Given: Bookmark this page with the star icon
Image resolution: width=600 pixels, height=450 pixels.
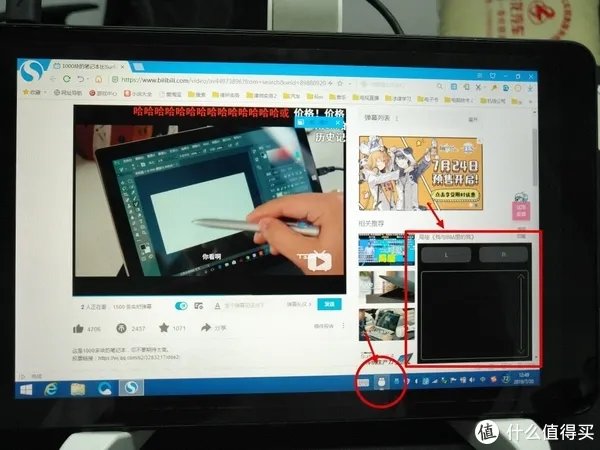Looking at the screenshot, I should 339,83.
